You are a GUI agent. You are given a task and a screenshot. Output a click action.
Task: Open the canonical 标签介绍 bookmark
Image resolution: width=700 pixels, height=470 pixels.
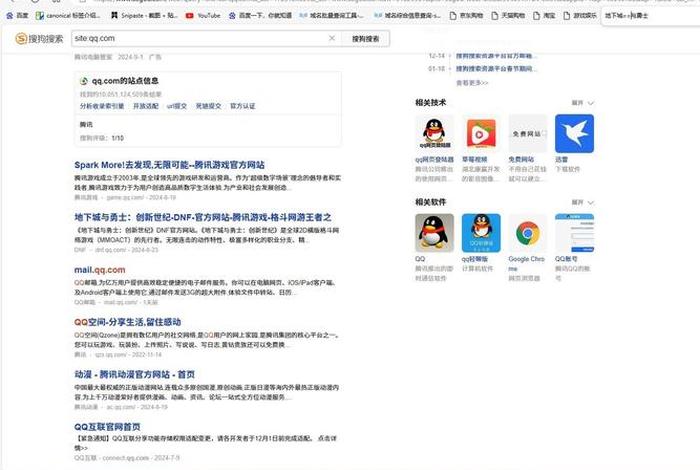[x=68, y=16]
